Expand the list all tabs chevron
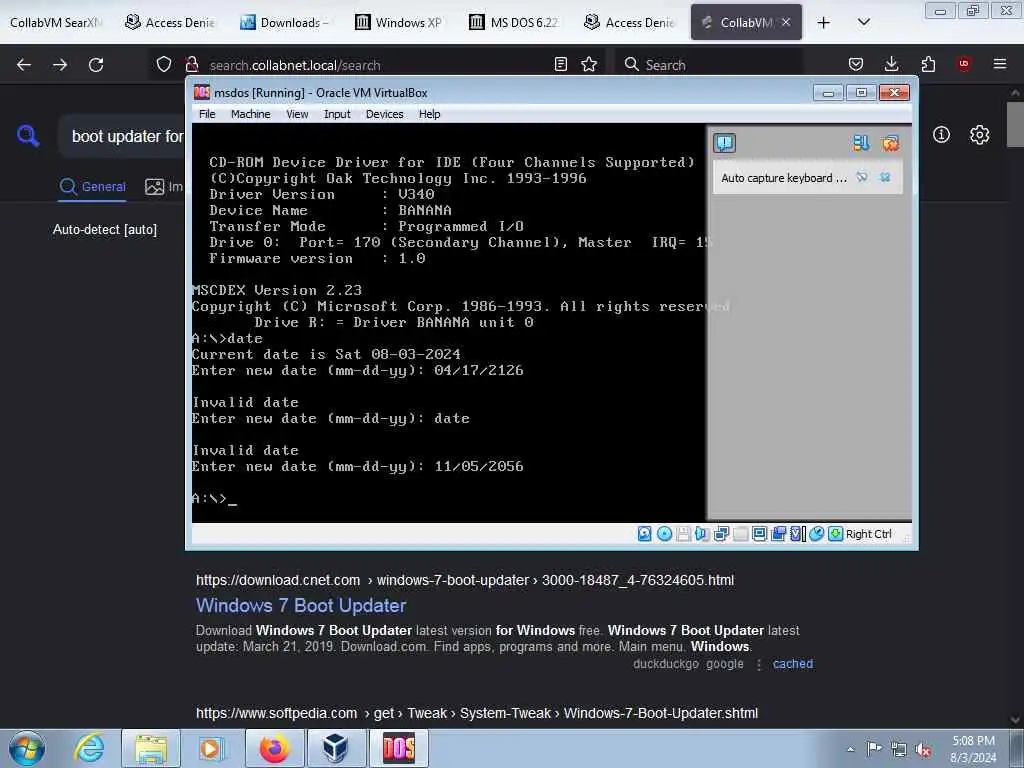Viewport: 1024px width, 768px height. pos(863,22)
